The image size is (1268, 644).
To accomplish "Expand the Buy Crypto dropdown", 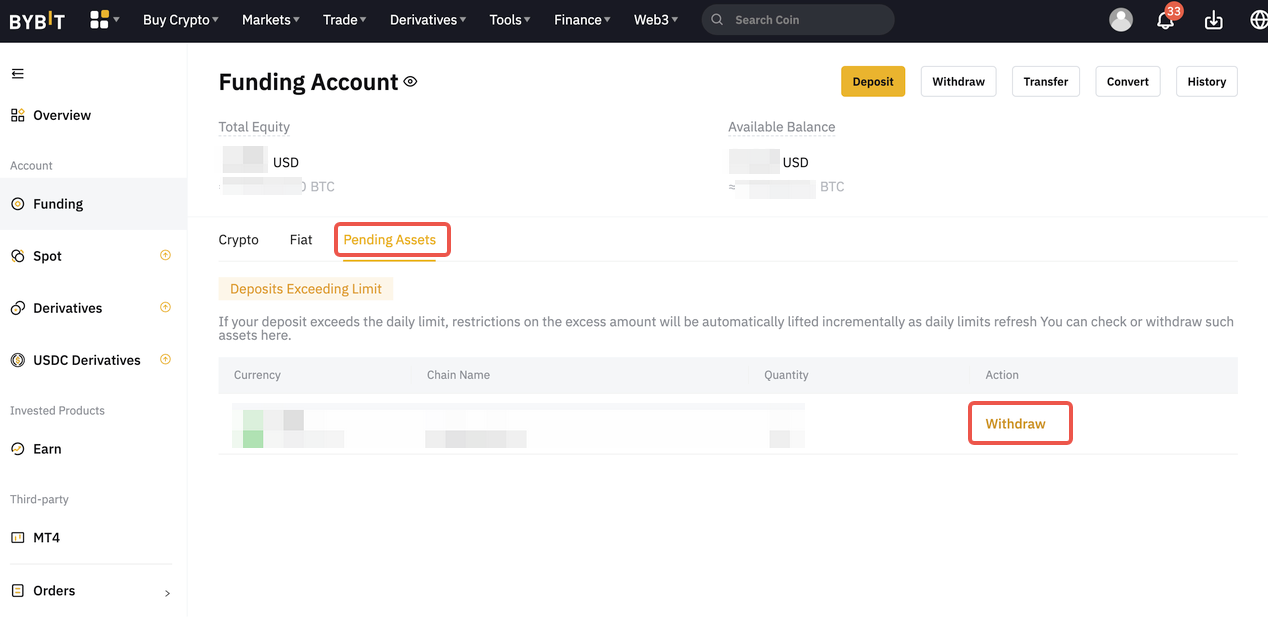I will (x=181, y=20).
